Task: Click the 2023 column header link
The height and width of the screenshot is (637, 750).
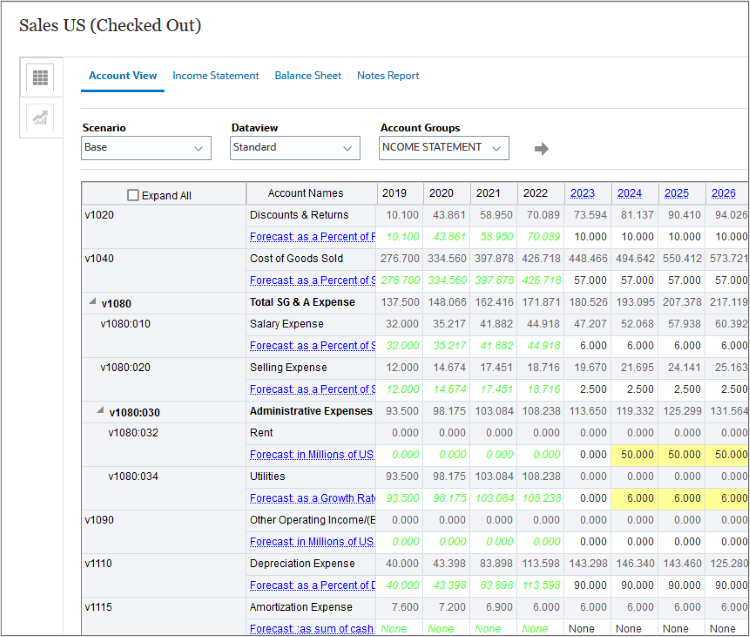Action: (x=582, y=194)
